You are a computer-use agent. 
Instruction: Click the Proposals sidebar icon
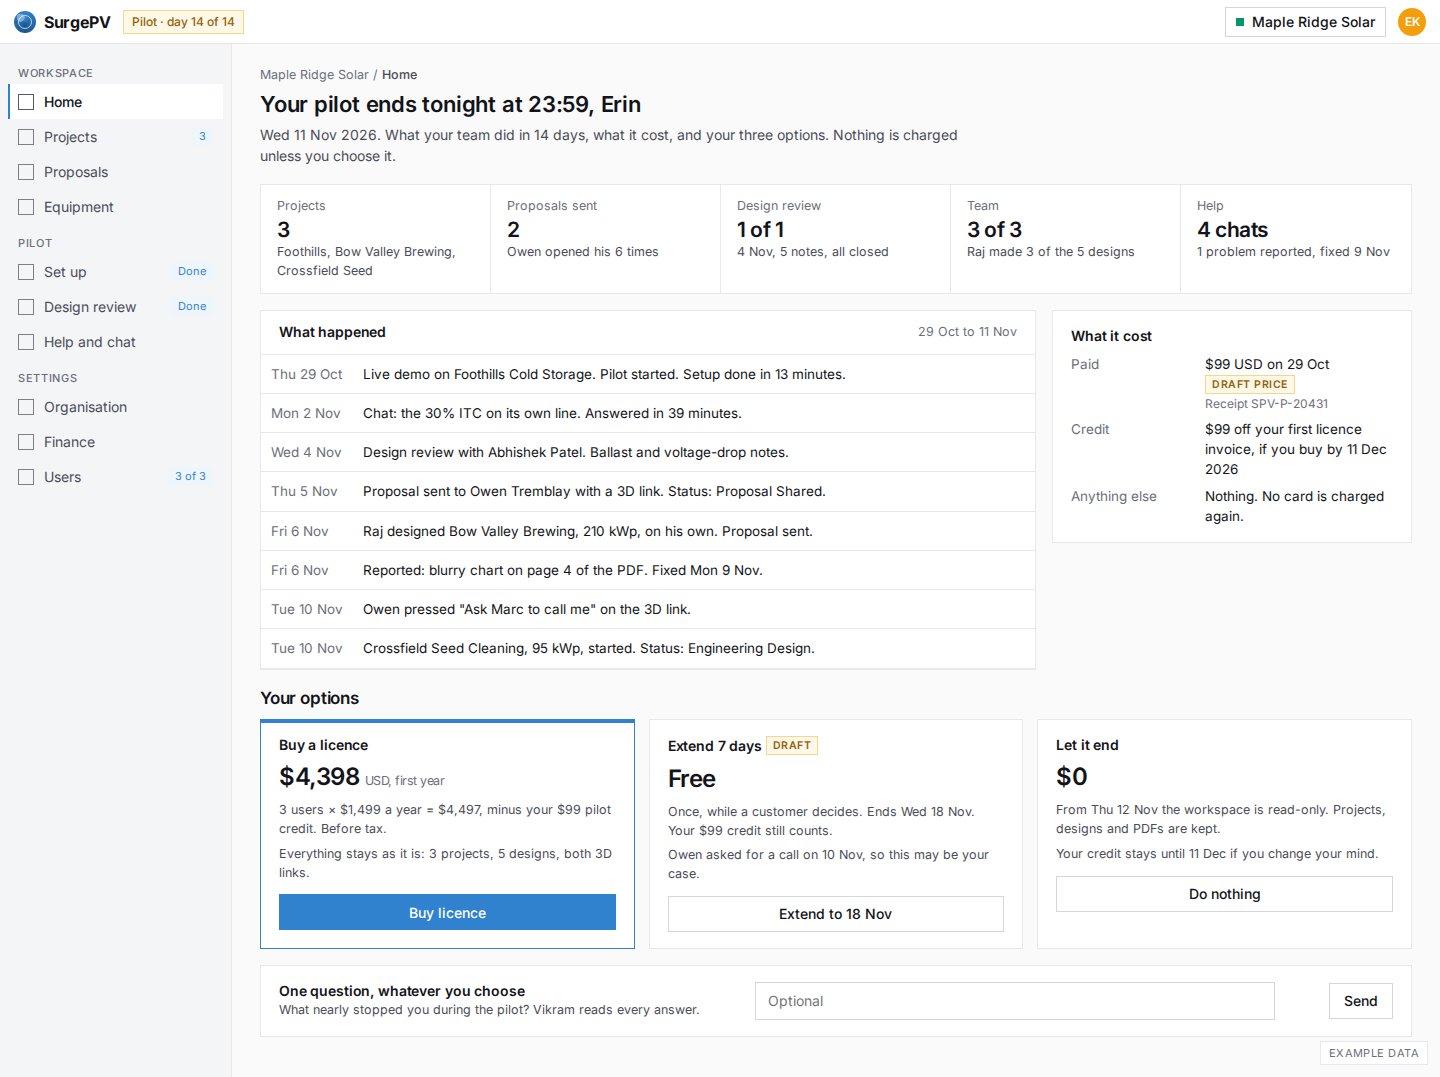click(26, 172)
